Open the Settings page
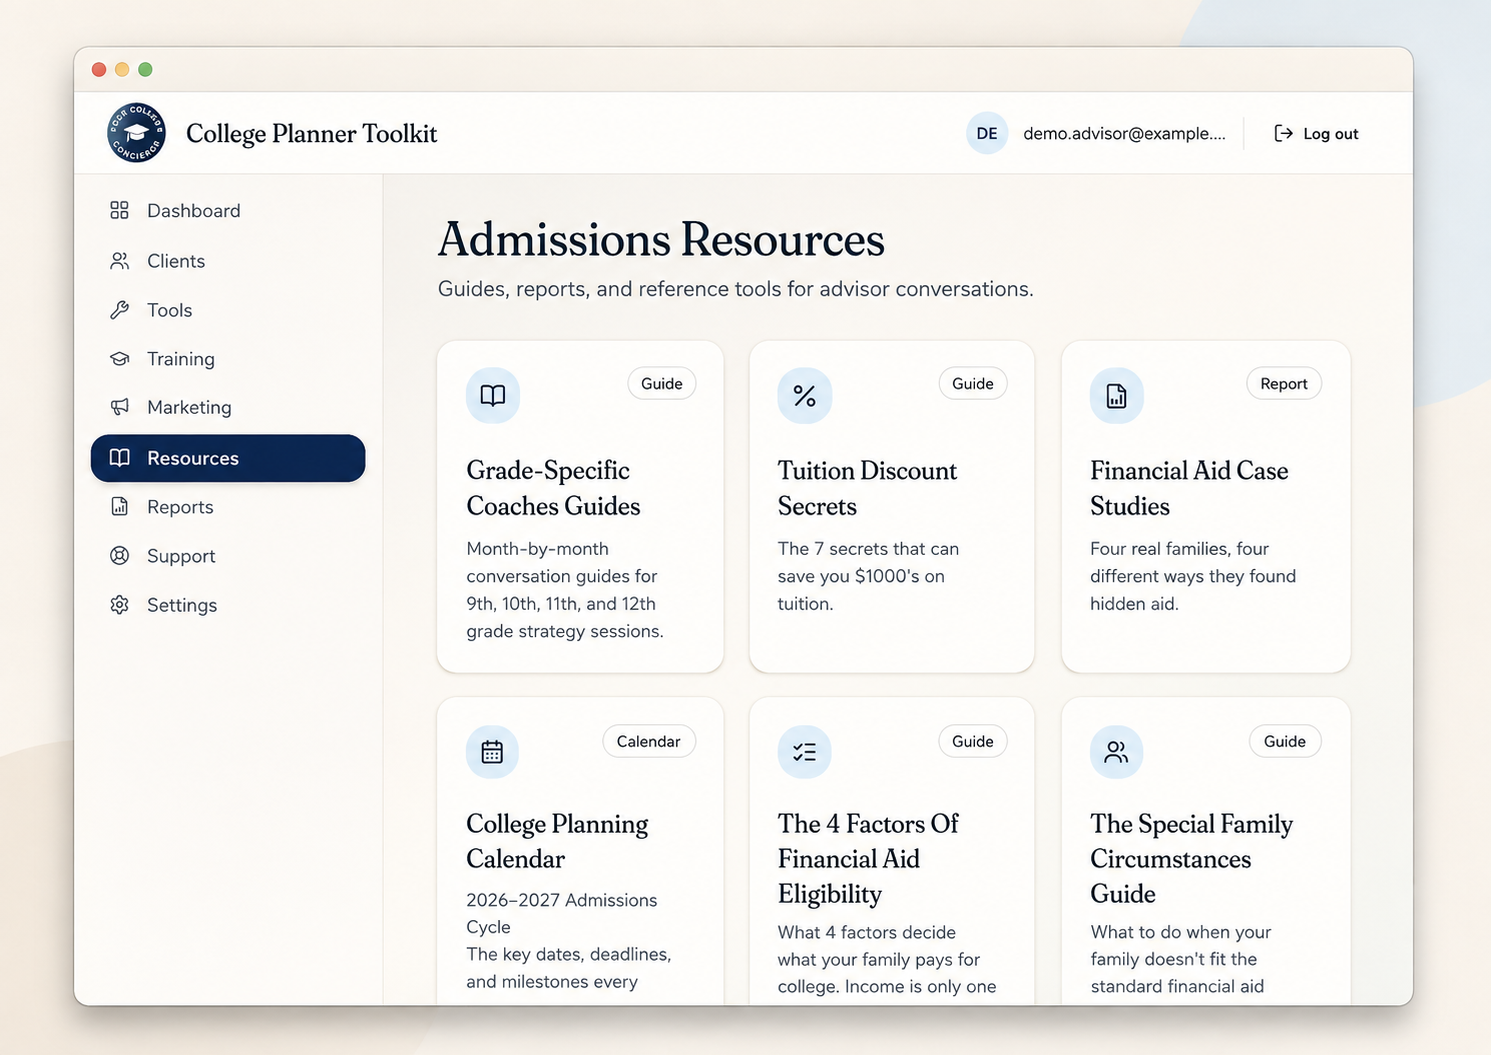This screenshot has width=1491, height=1055. (228, 605)
